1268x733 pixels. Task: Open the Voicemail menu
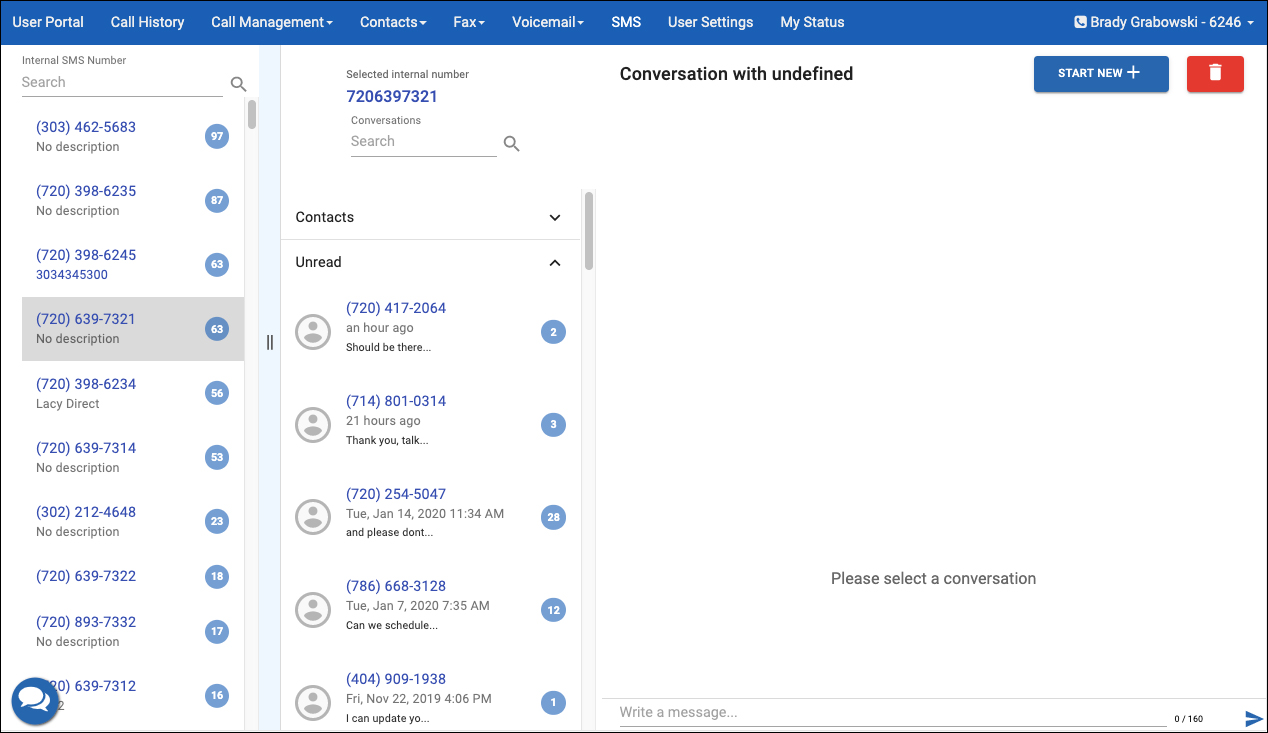coord(547,22)
